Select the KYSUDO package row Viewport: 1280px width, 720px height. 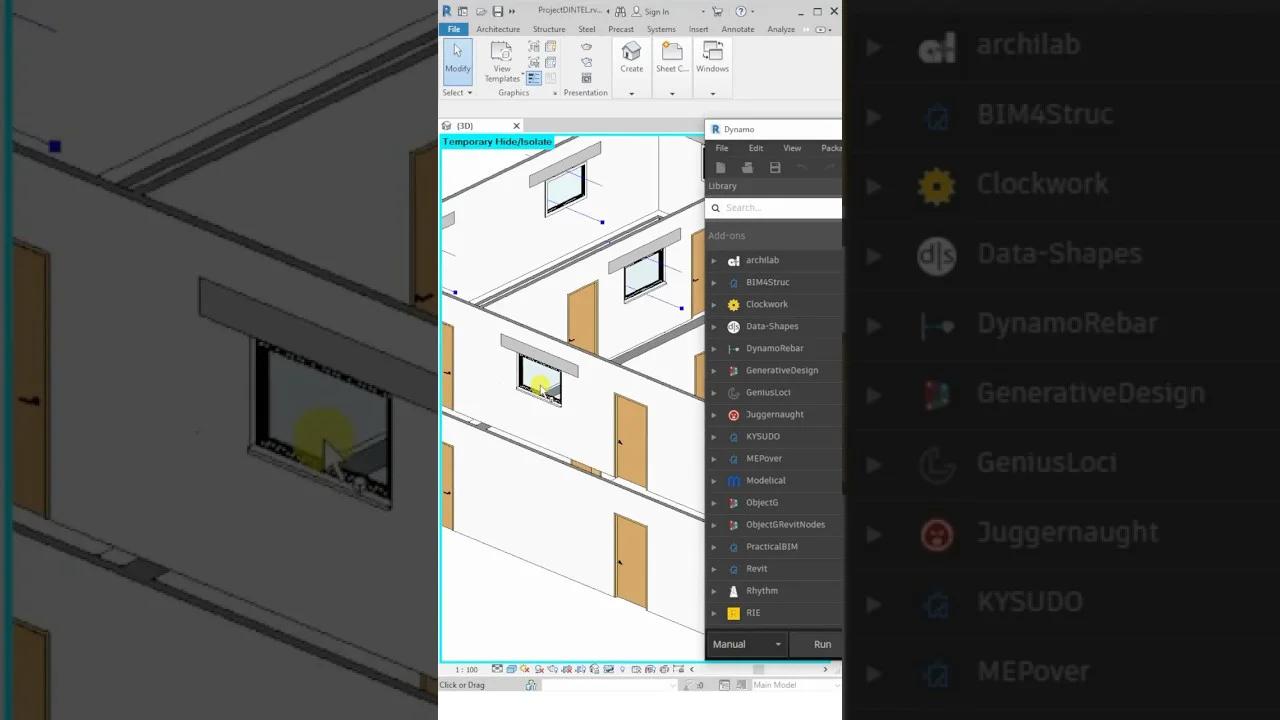click(774, 436)
